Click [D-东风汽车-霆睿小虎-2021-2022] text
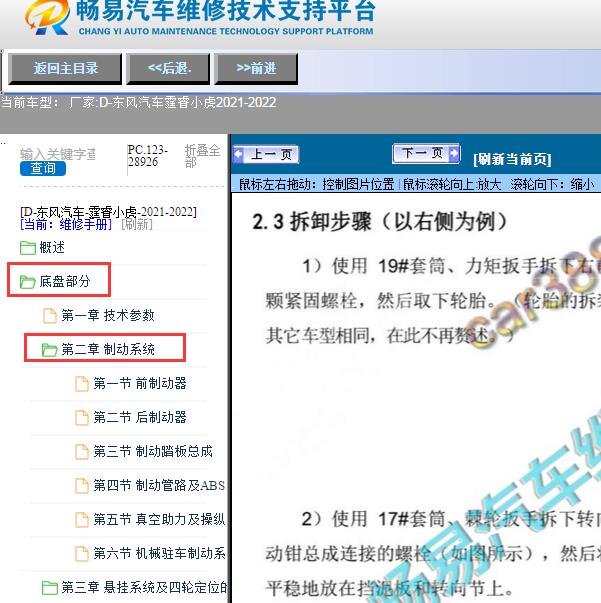Screen dimensions: 601x603 pyautogui.click(x=108, y=212)
